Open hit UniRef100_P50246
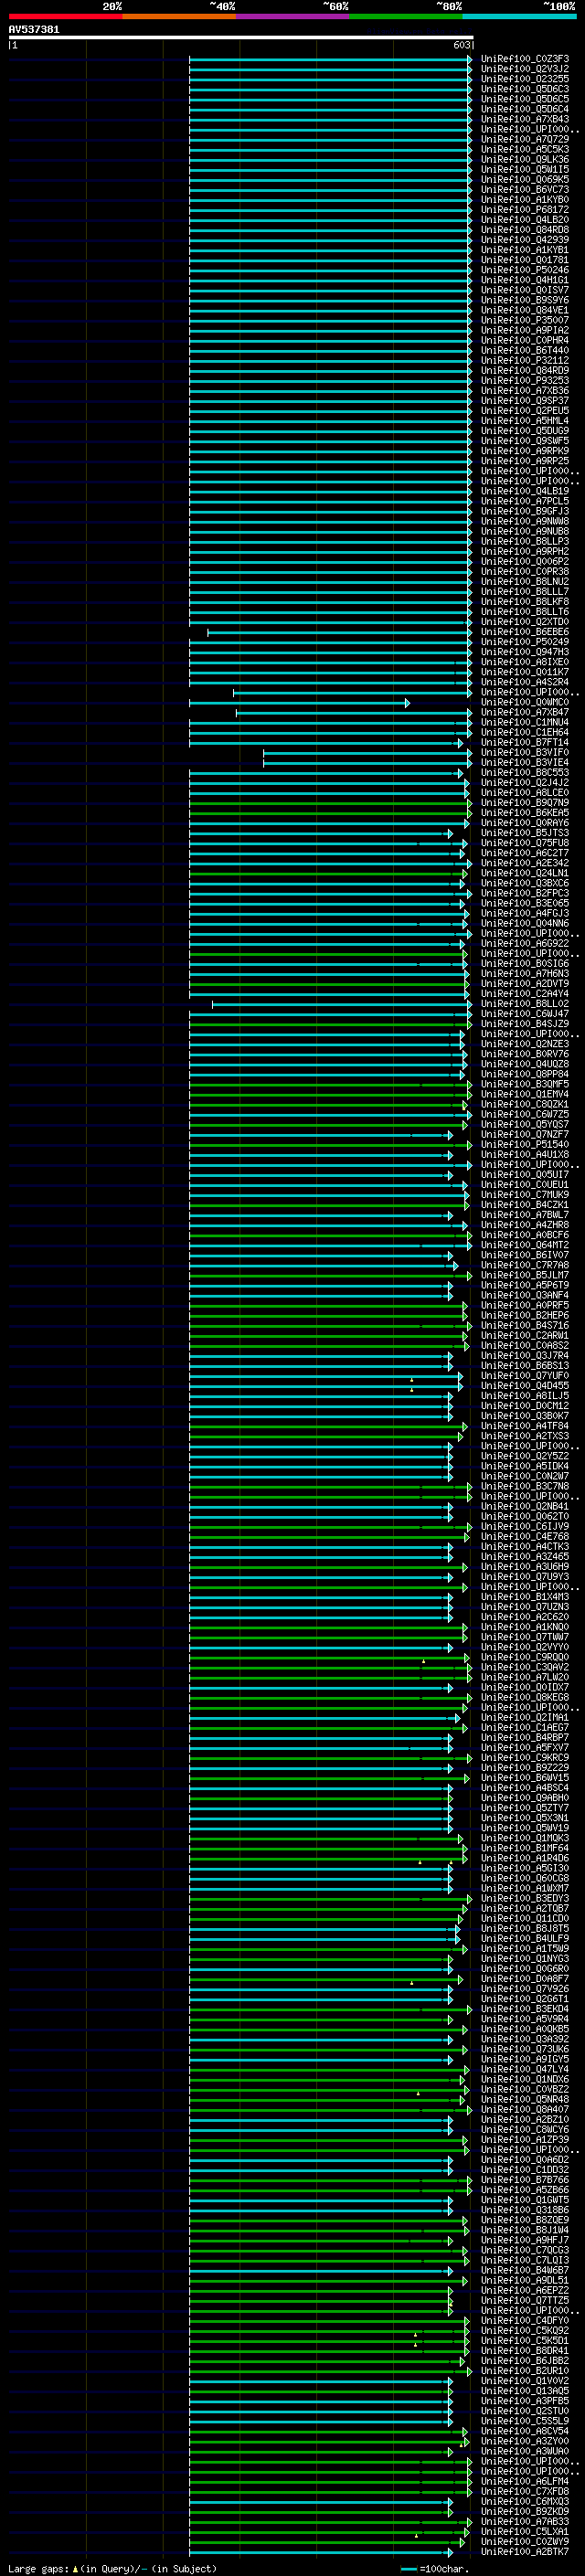 (x=525, y=270)
